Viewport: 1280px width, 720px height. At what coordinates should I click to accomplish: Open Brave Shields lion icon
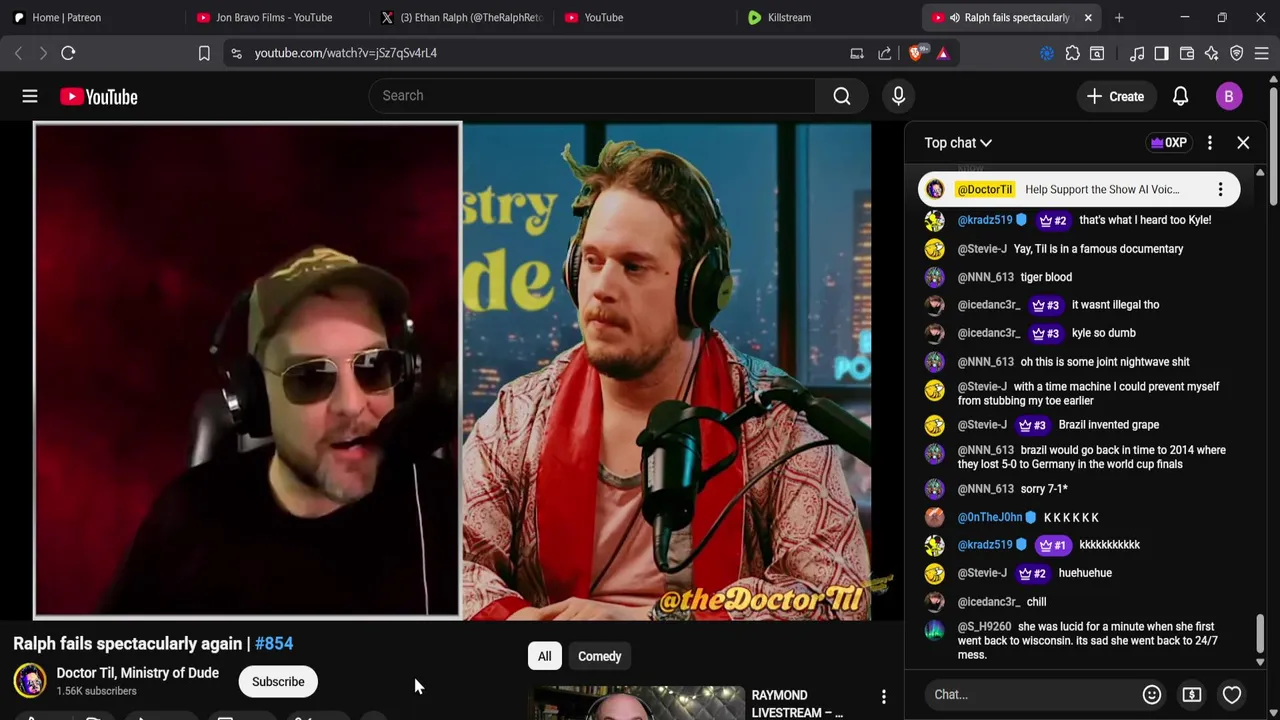point(916,53)
